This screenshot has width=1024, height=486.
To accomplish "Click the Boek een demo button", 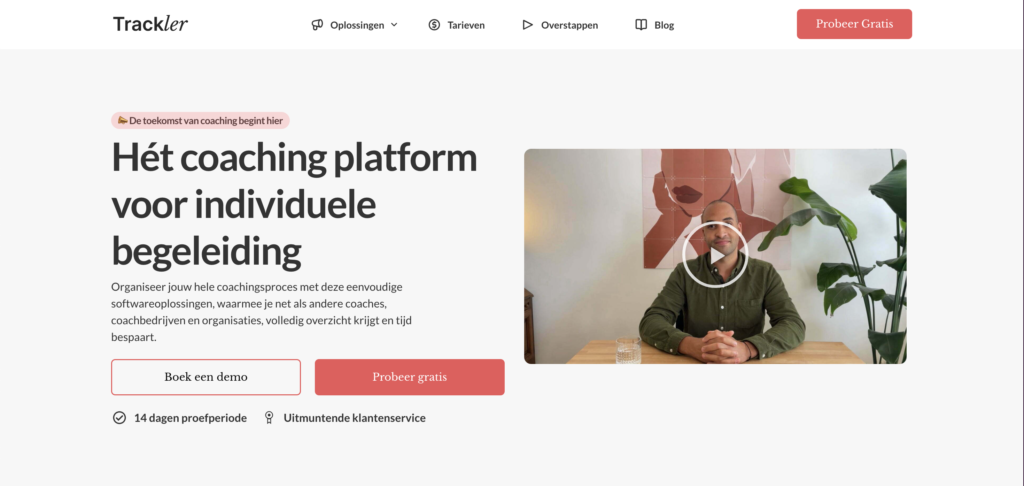I will click(206, 377).
